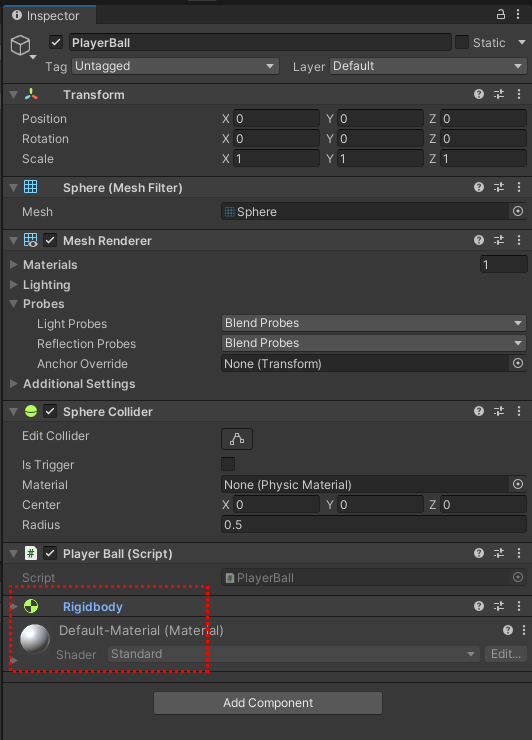
Task: Open object picker for Anchor Override
Action: (518, 363)
